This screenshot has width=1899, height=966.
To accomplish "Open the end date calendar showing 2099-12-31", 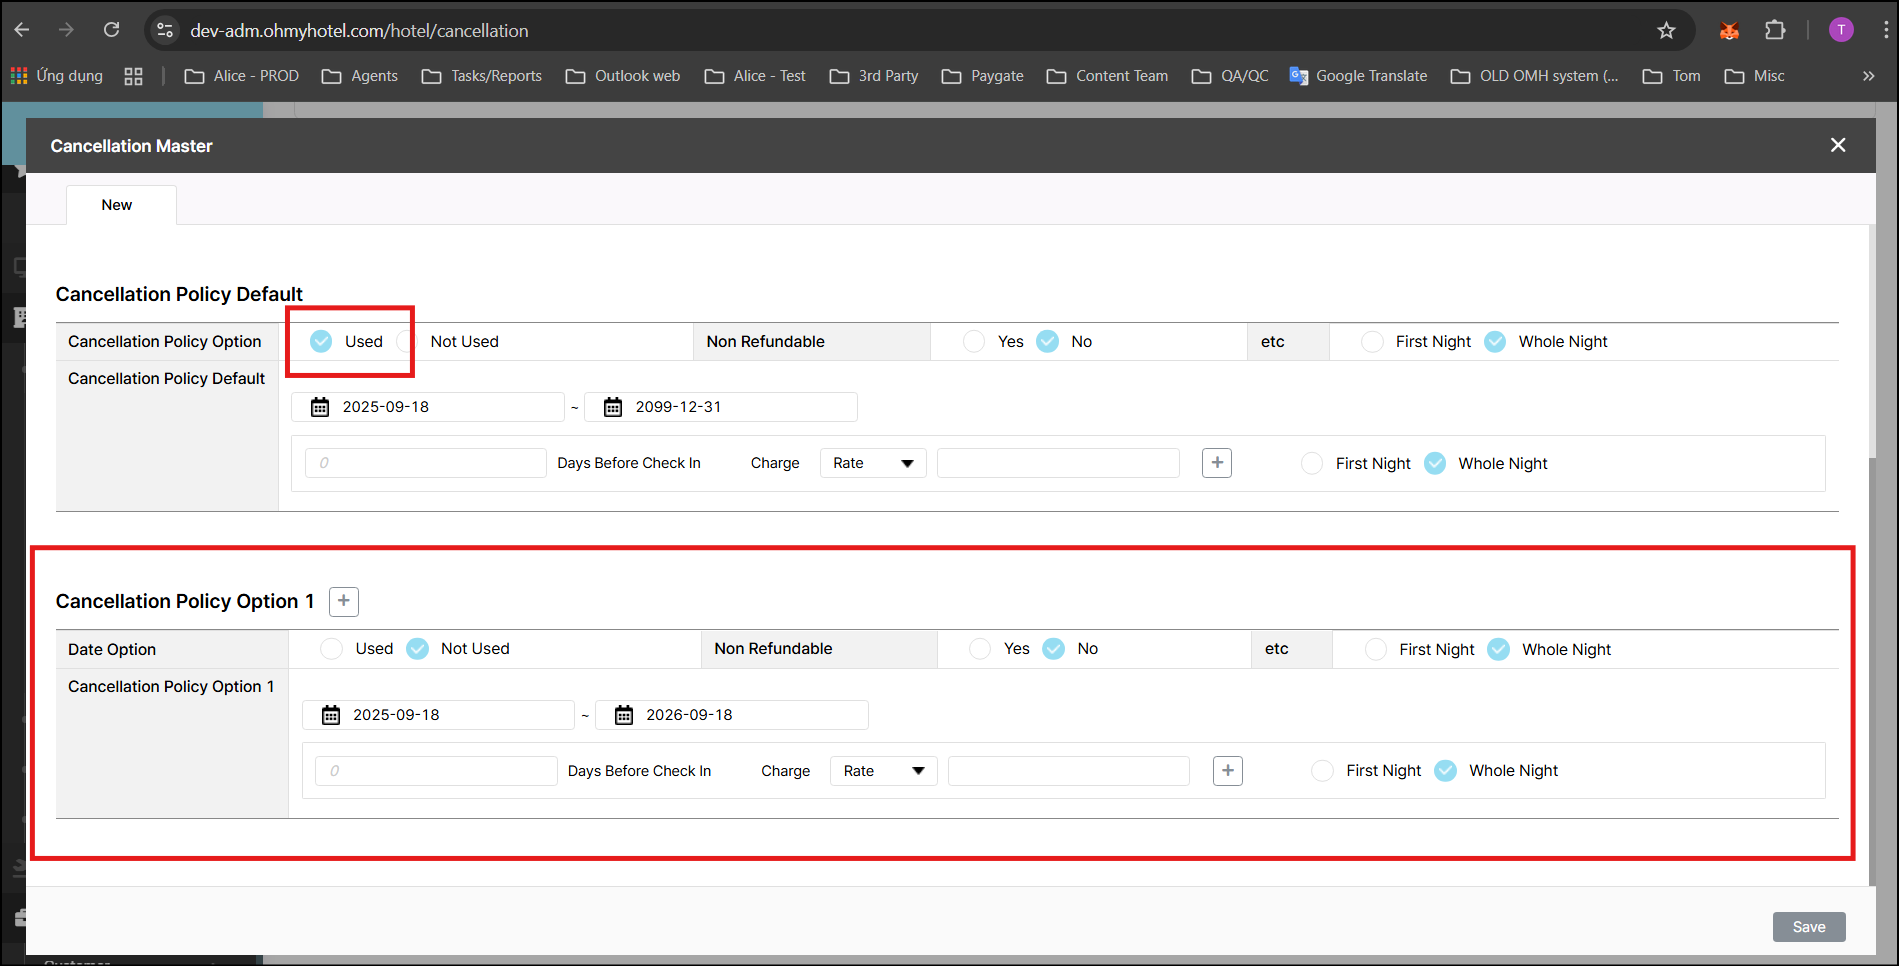I will [613, 407].
